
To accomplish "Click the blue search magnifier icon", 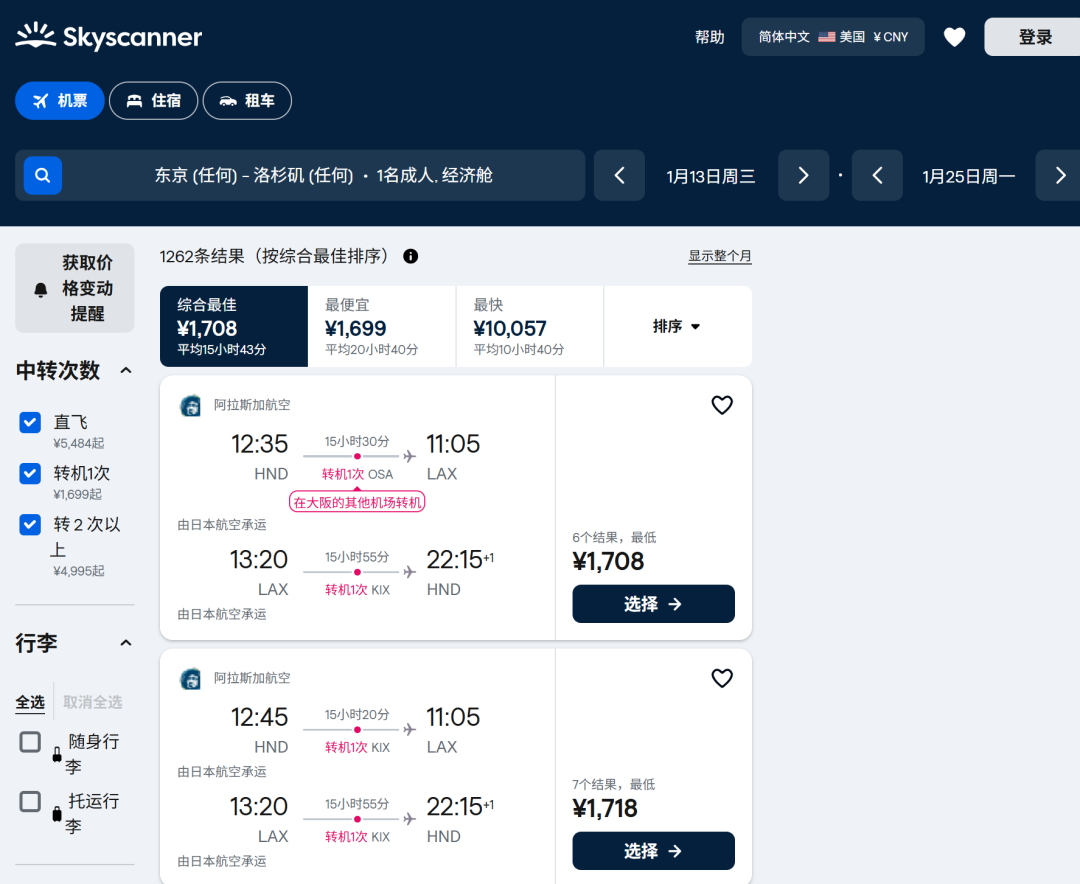I will tap(43, 176).
